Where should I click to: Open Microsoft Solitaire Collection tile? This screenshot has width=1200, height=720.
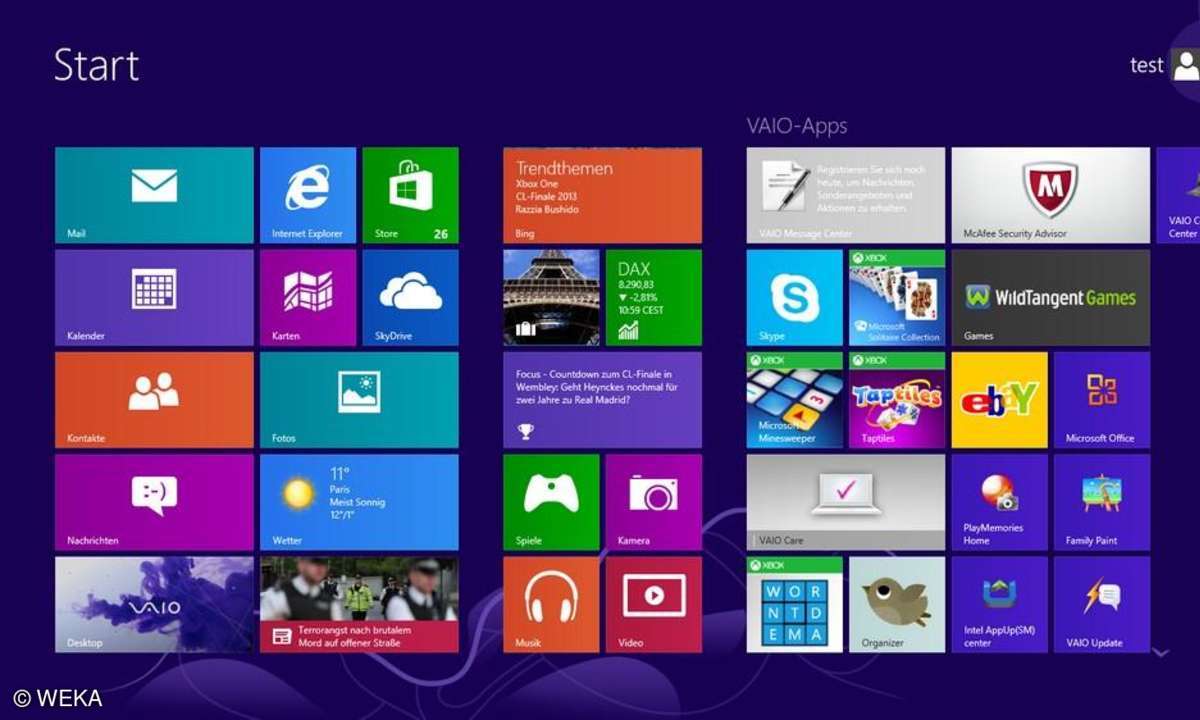point(897,298)
